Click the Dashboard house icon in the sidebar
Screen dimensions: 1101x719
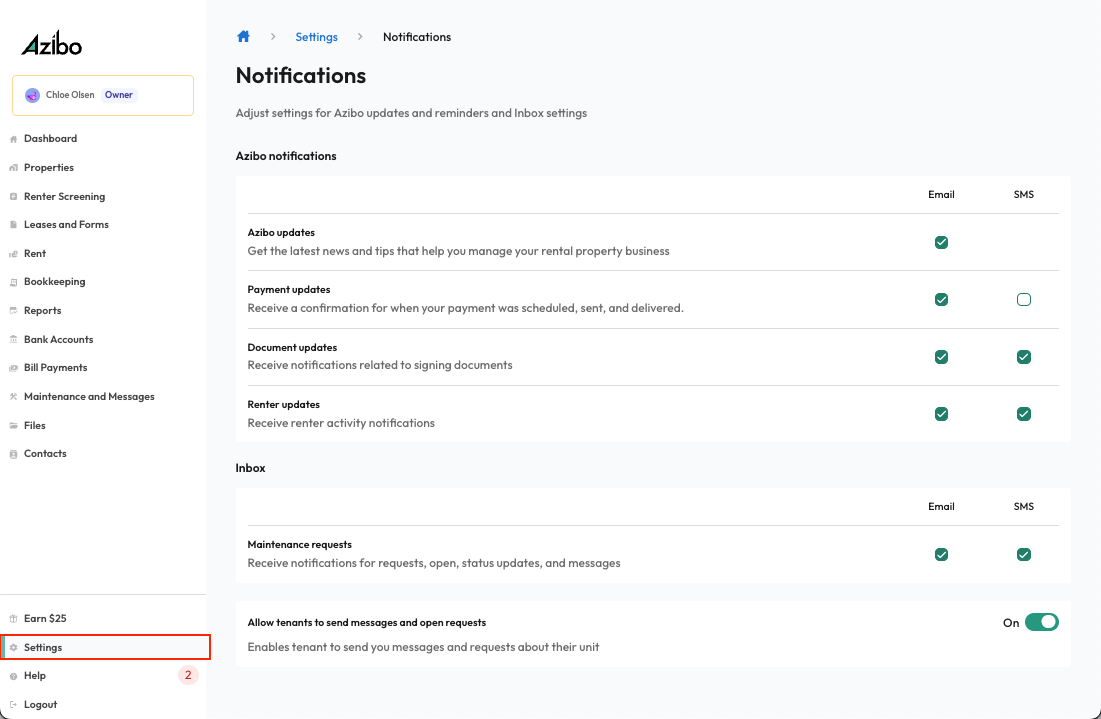tap(13, 139)
